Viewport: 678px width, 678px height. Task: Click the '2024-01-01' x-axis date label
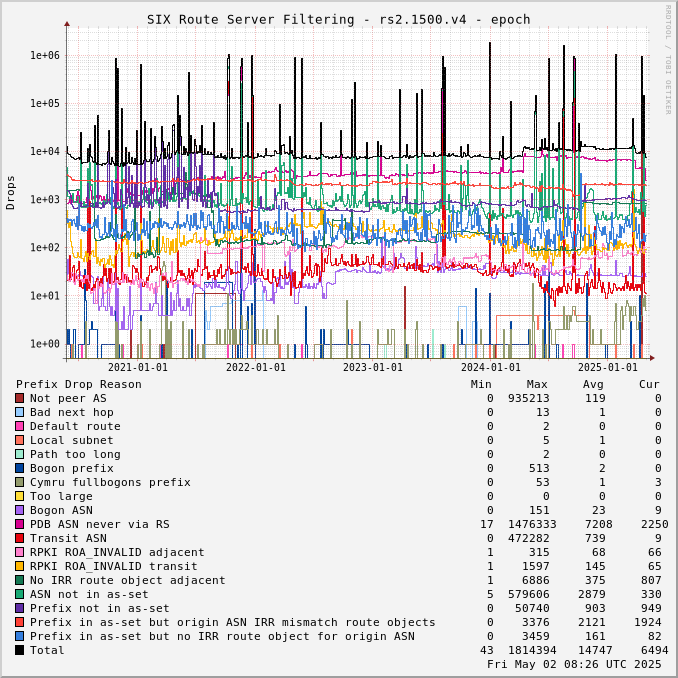pyautogui.click(x=491, y=368)
